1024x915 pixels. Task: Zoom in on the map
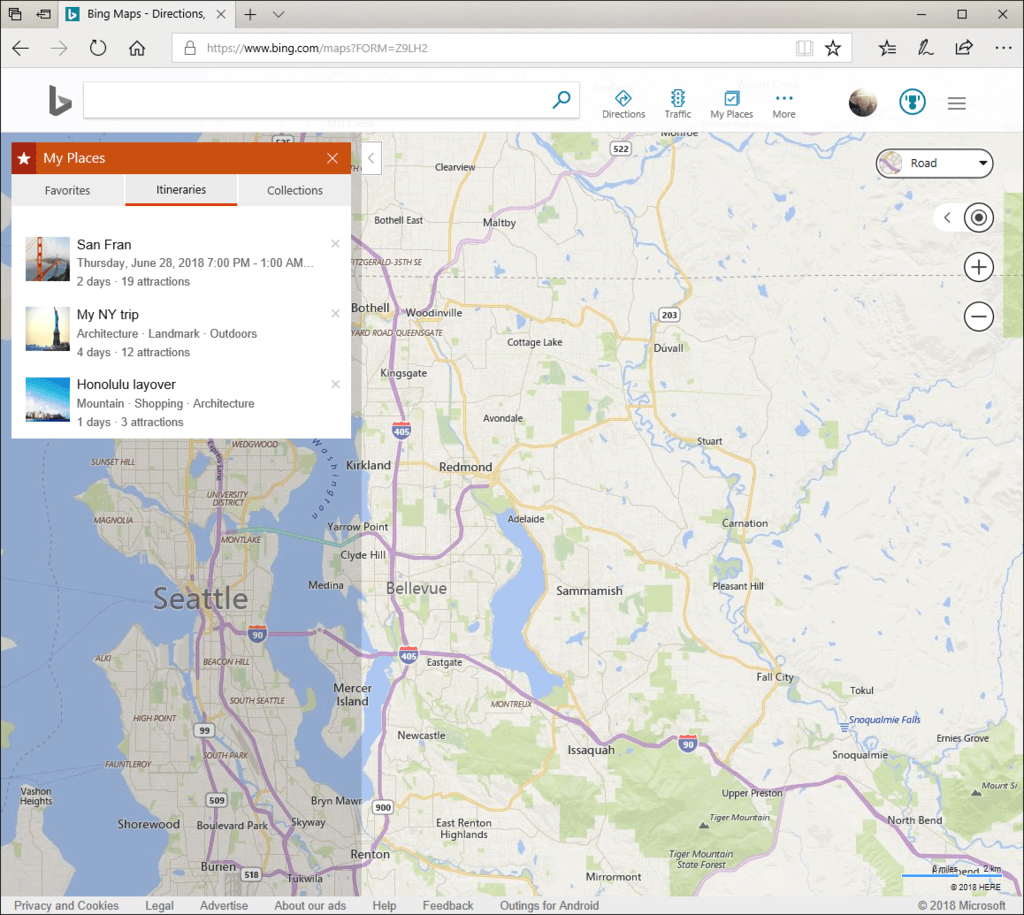coord(978,267)
